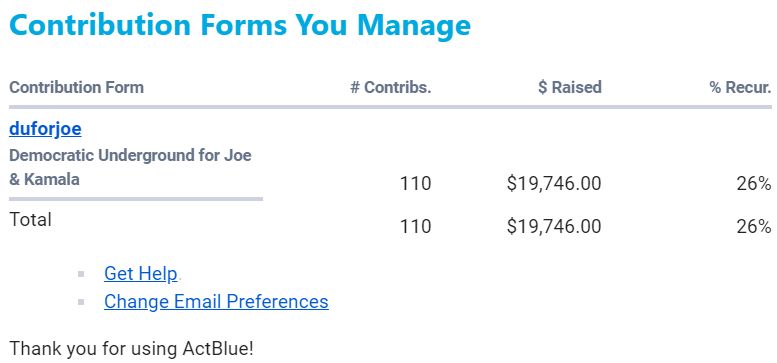This screenshot has width=777, height=363.
Task: Click the Contribution Form column header
Action: pyautogui.click(x=76, y=87)
